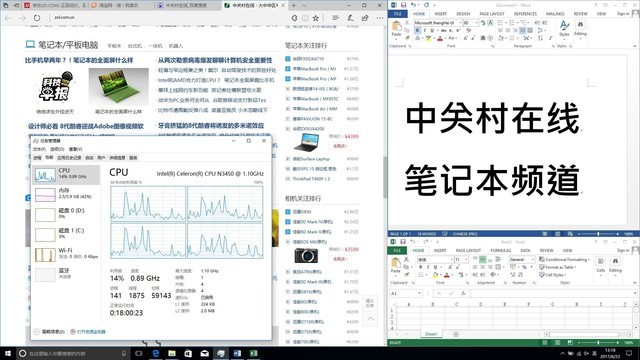Viewport: 640px width, 360px height.
Task: Click percent style in Excel's Number group
Action: (524, 267)
